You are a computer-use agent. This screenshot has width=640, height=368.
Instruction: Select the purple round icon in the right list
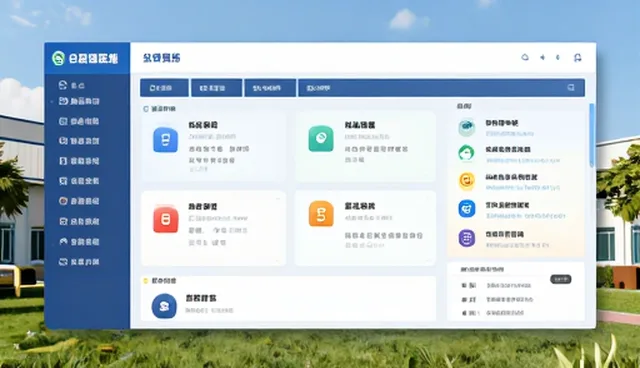tap(467, 238)
